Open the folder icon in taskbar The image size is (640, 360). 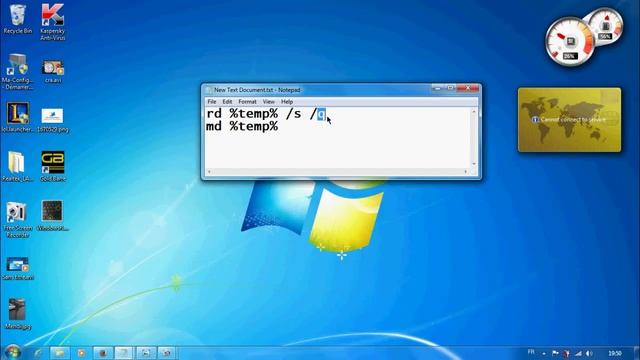click(x=60, y=353)
